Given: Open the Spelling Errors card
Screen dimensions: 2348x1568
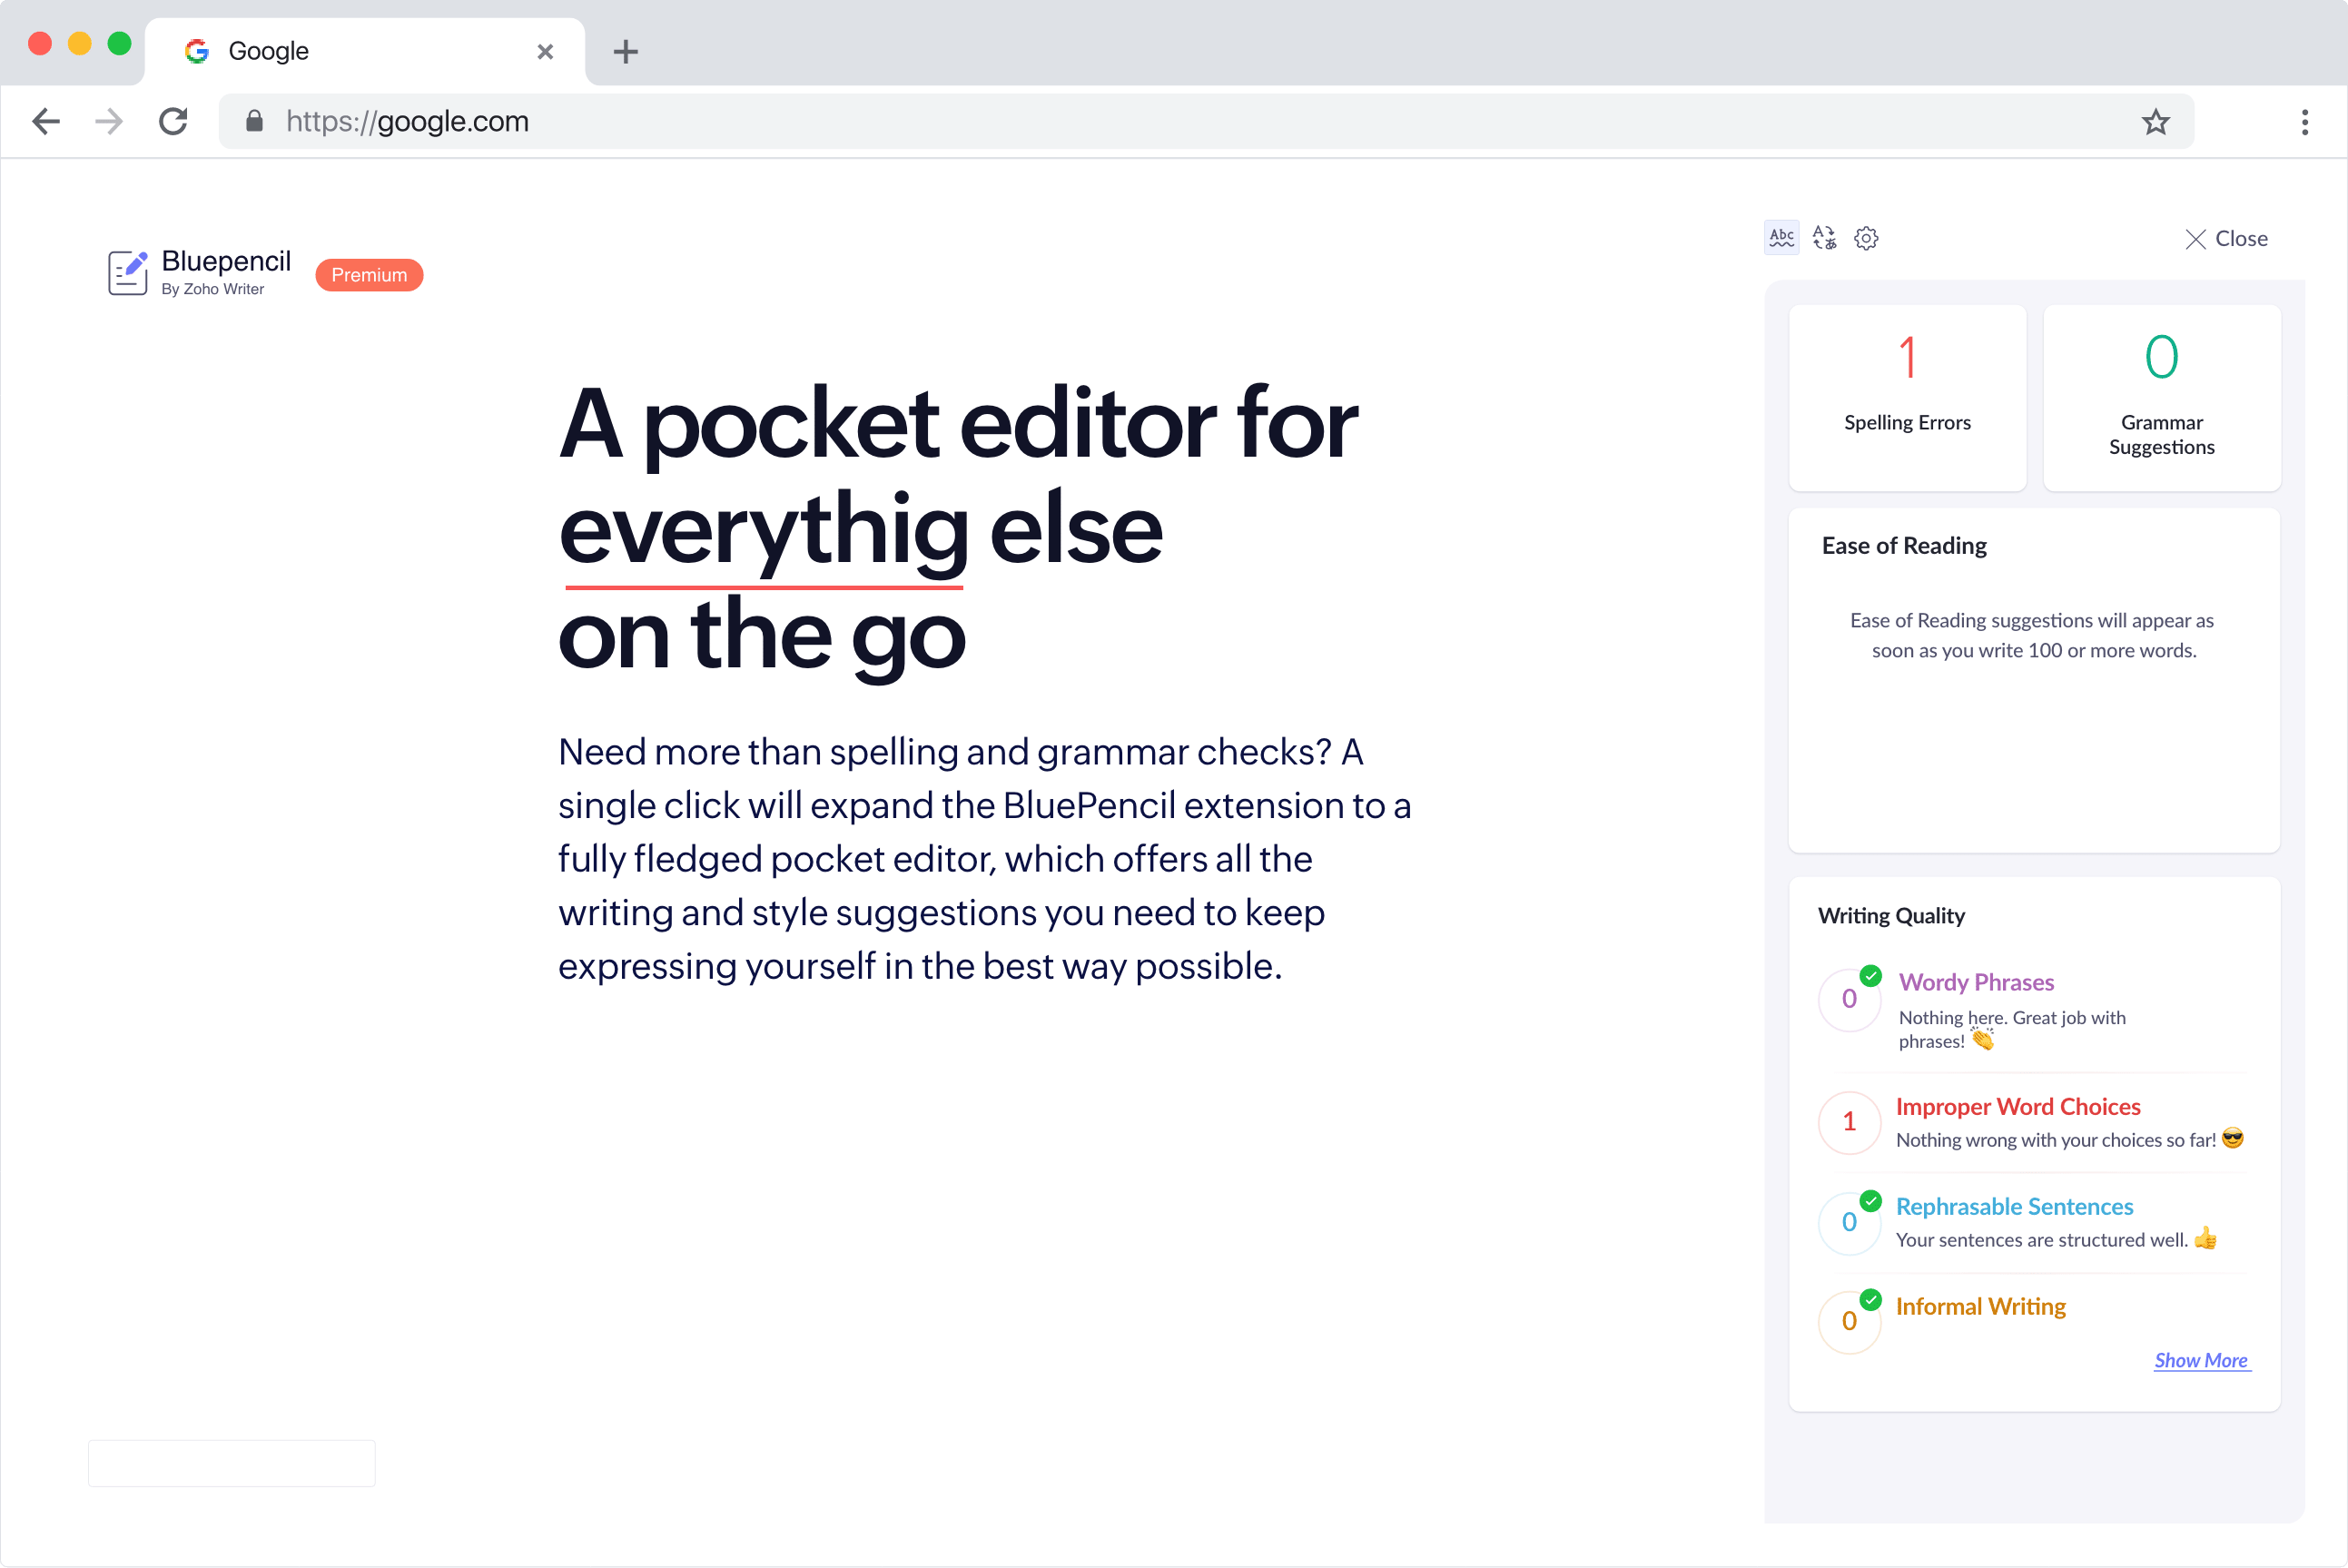Looking at the screenshot, I should [x=1907, y=397].
